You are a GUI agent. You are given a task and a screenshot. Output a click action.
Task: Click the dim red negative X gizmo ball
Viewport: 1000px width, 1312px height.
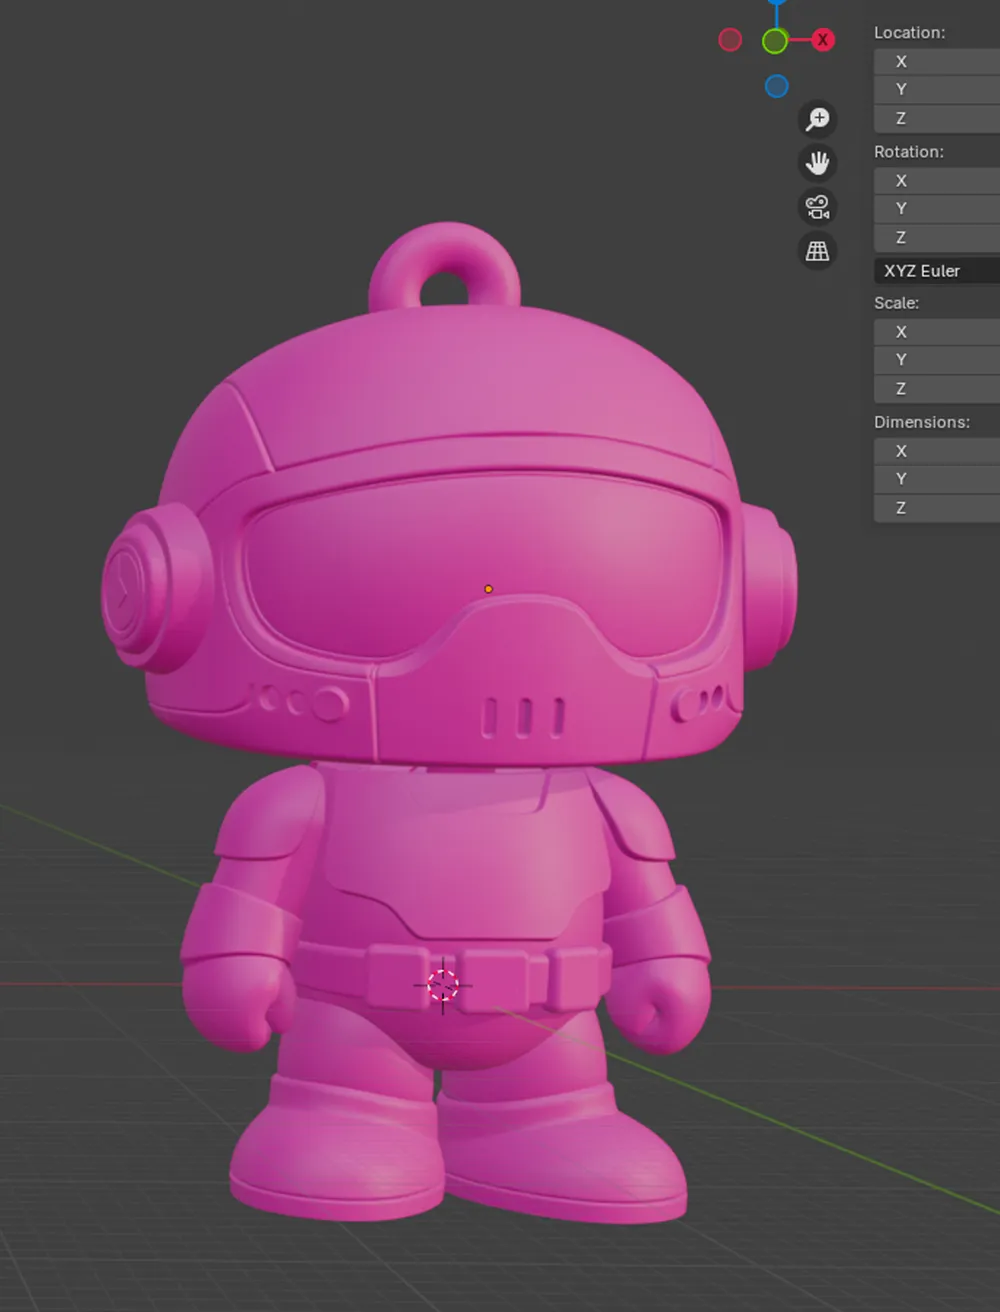(730, 40)
